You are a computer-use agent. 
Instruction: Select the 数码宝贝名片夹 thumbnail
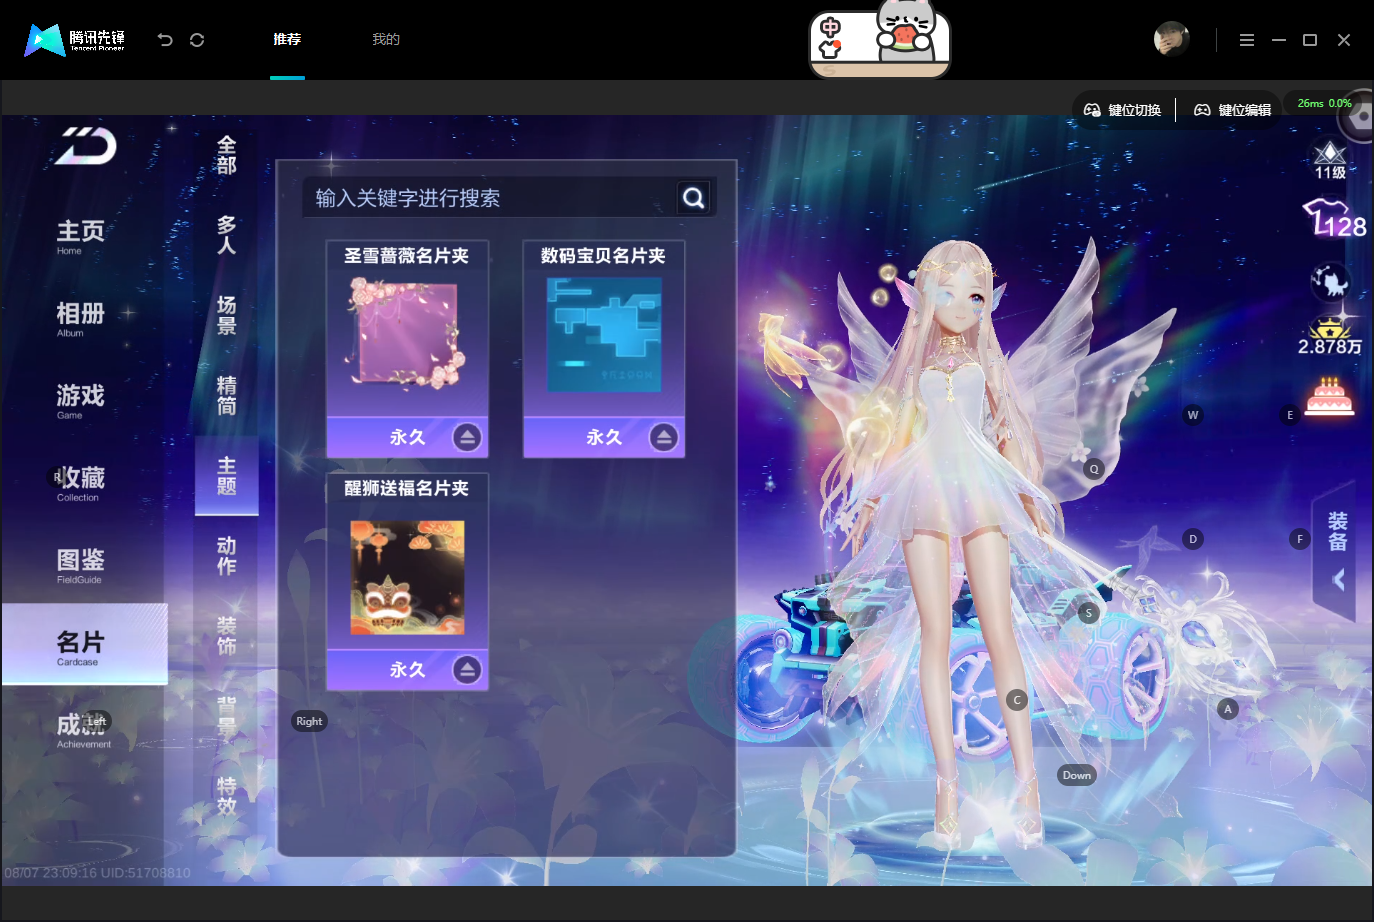tap(604, 334)
